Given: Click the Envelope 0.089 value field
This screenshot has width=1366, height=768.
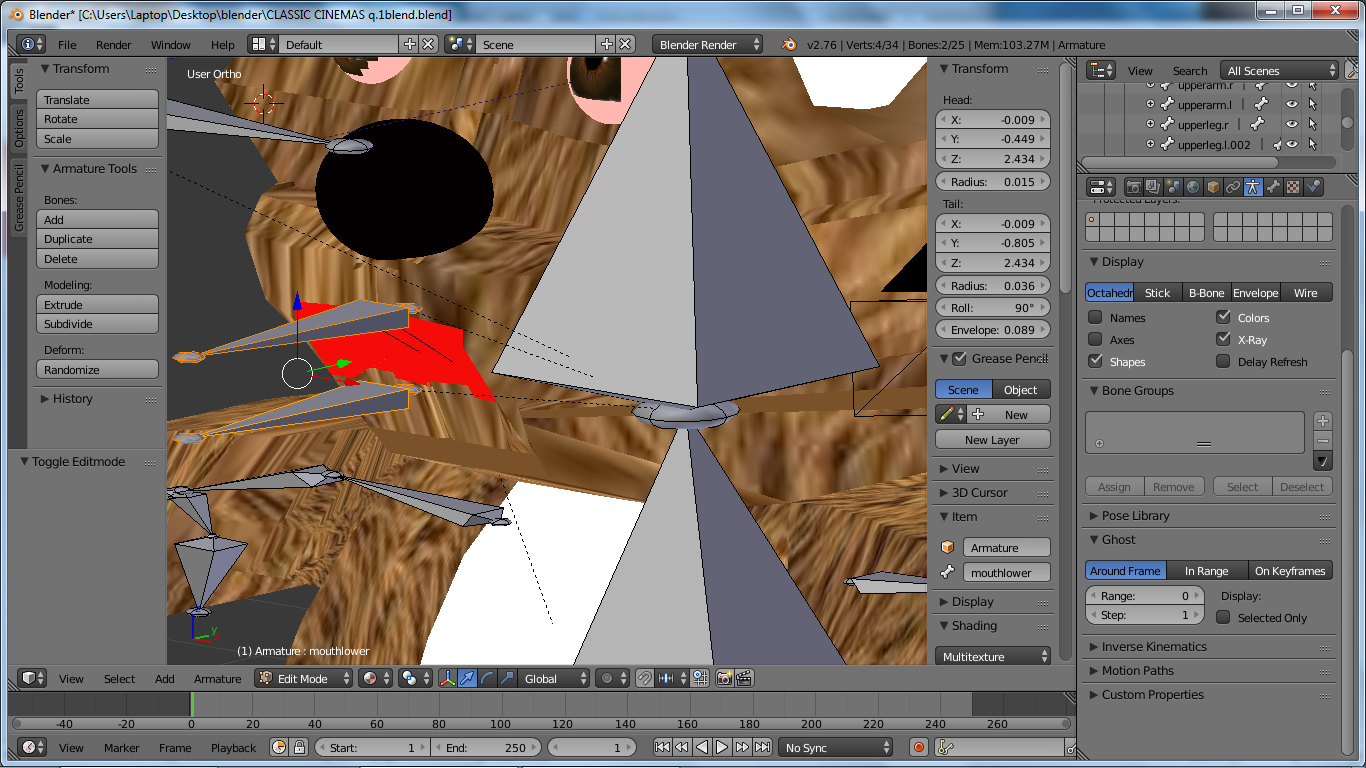Looking at the screenshot, I should 993,330.
